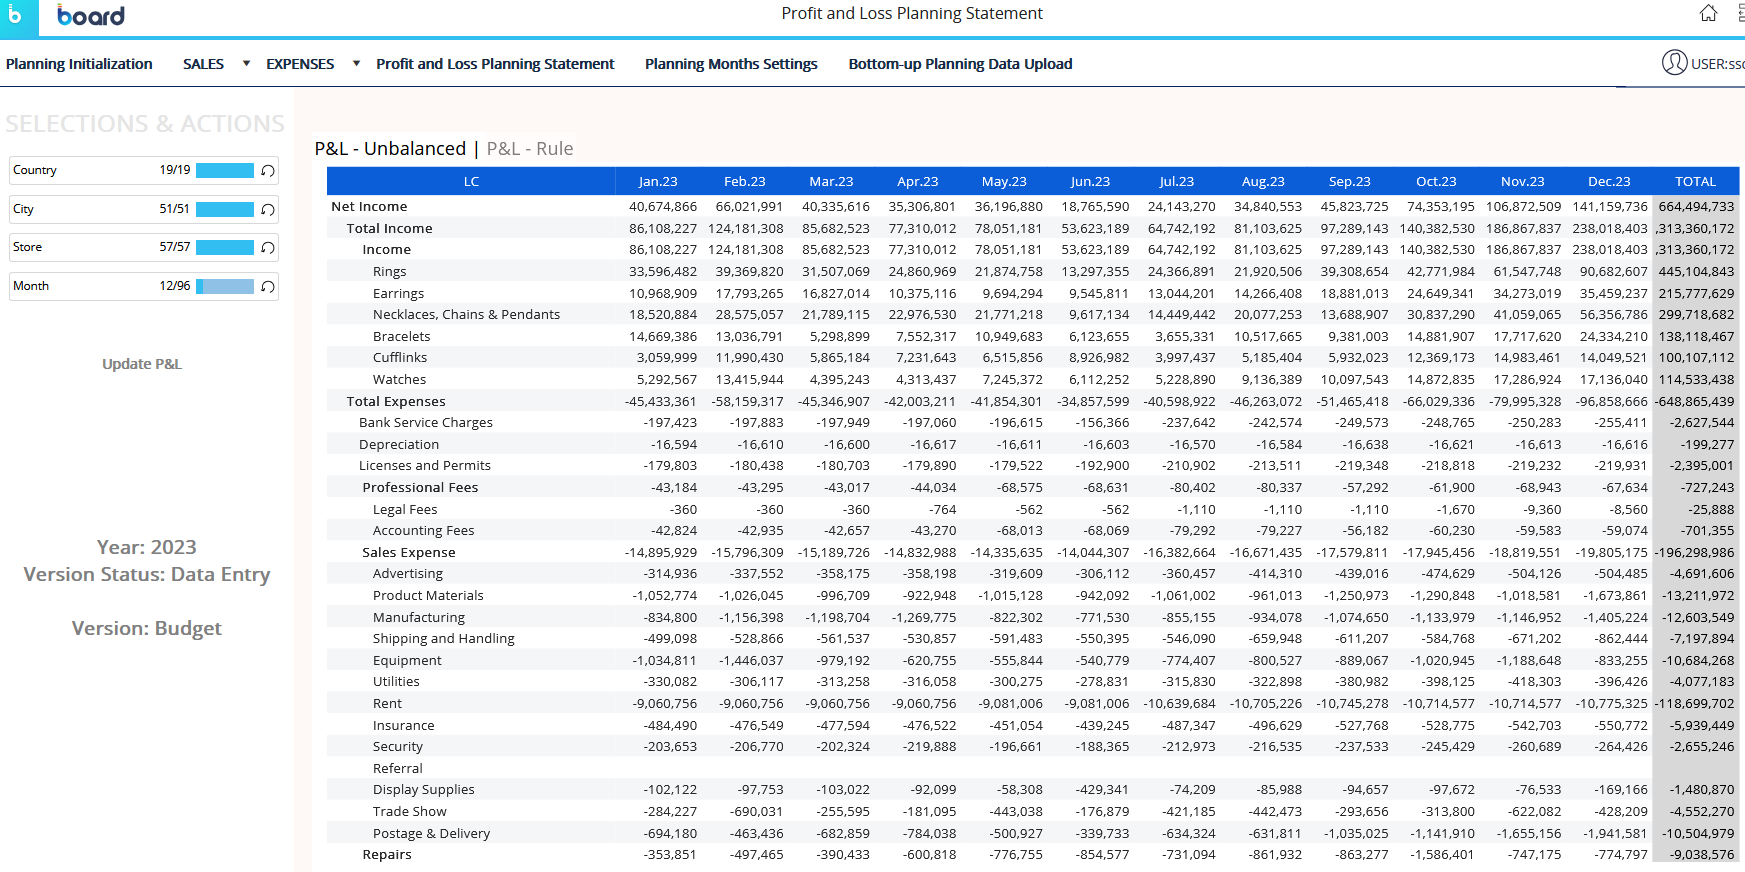The height and width of the screenshot is (872, 1745).
Task: Click the blue Board 'b' square logo
Action: tap(18, 17)
